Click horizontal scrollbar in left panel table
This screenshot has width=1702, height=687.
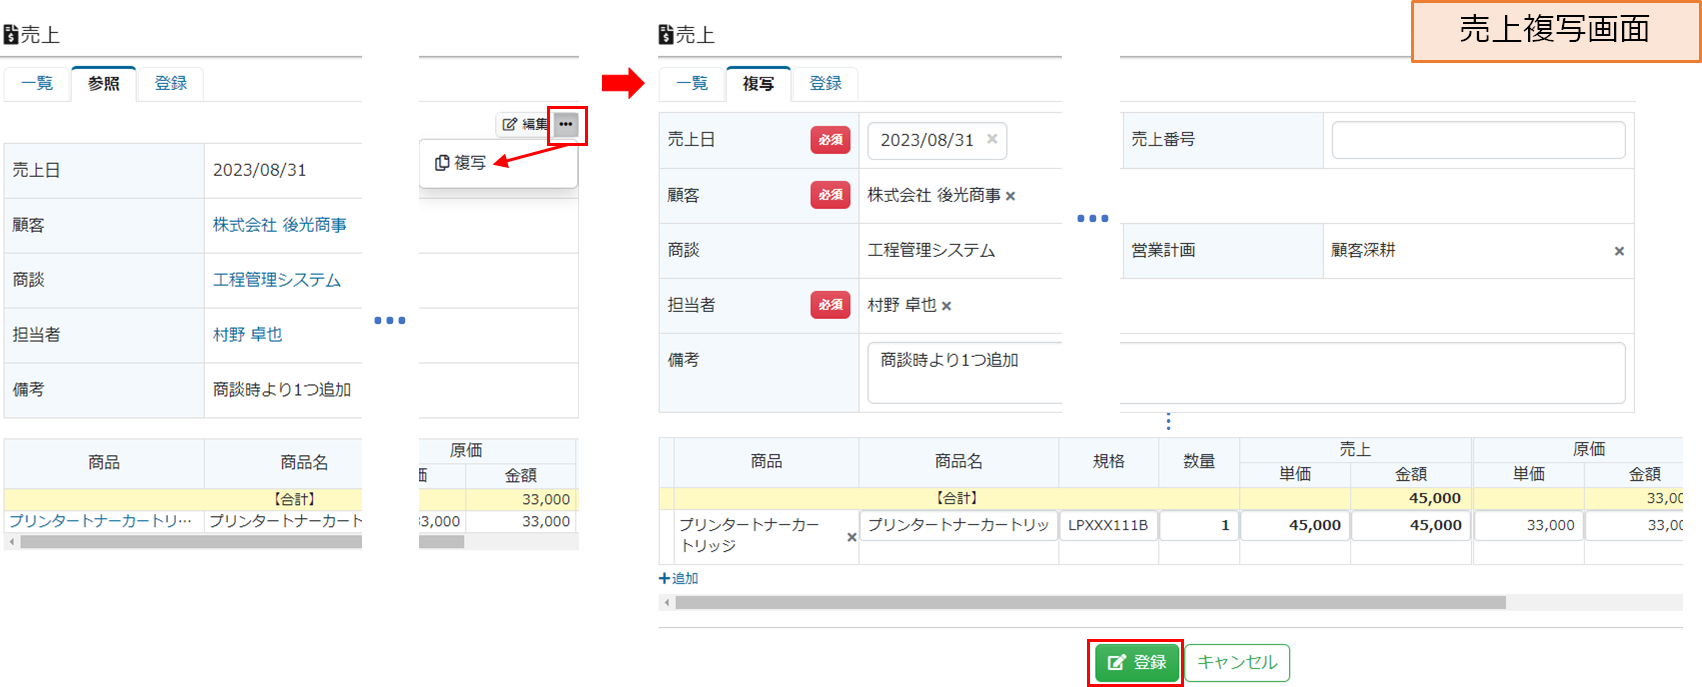click(242, 542)
